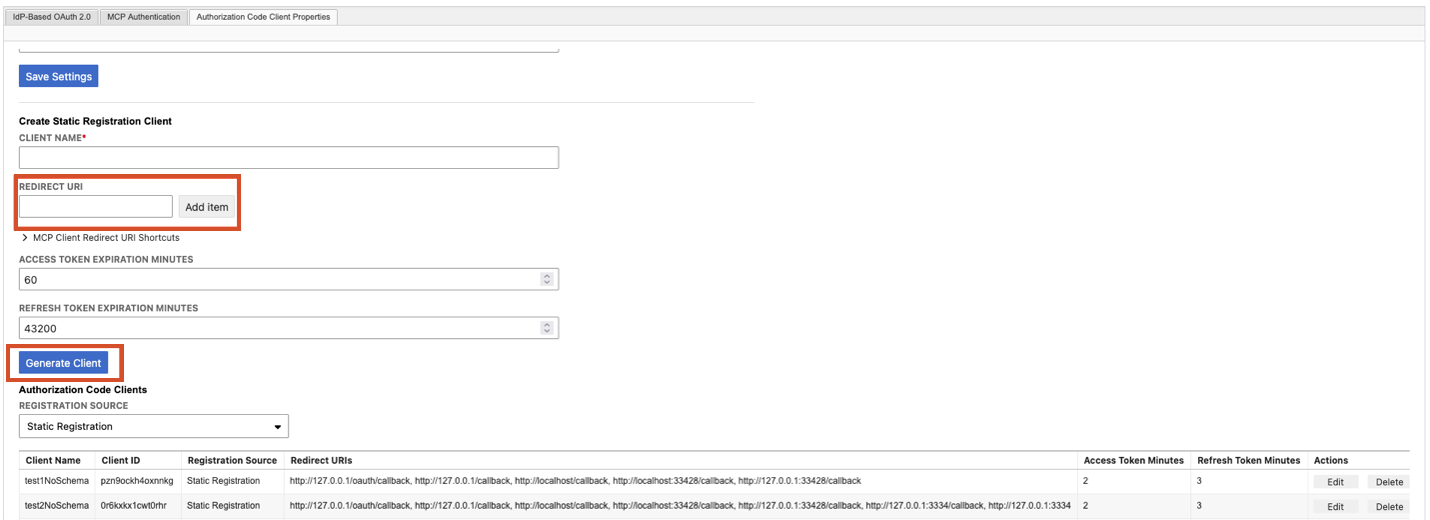1430x520 pixels.
Task: Click the Registration Source column header
Action: click(x=232, y=460)
